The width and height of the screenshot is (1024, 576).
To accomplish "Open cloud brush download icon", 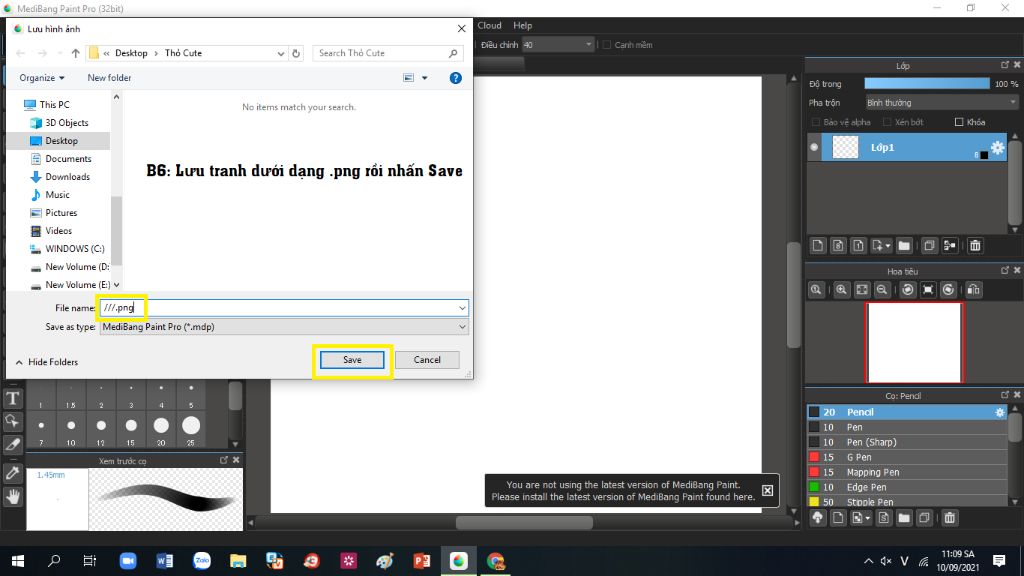I will (818, 518).
